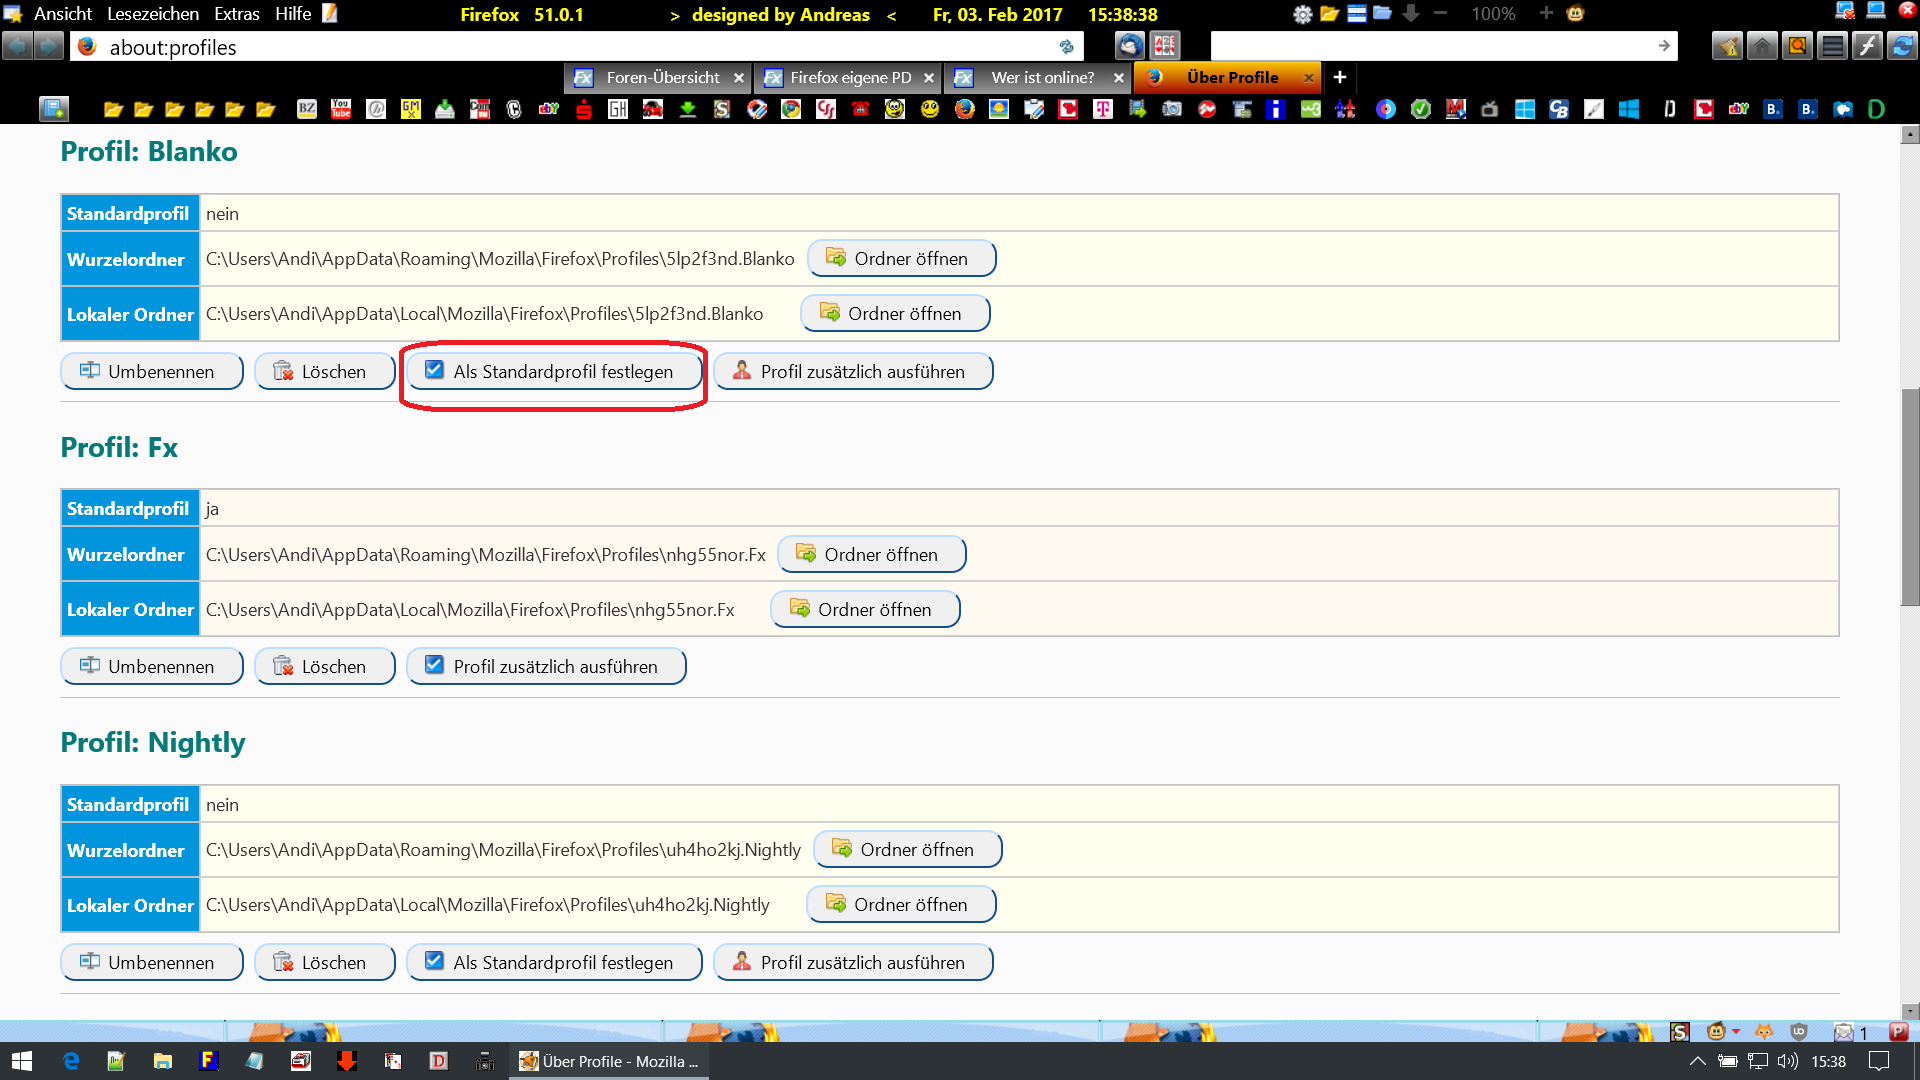The height and width of the screenshot is (1080, 1920).
Task: Open the Thunderbird mail toolbar icon
Action: (x=1129, y=46)
